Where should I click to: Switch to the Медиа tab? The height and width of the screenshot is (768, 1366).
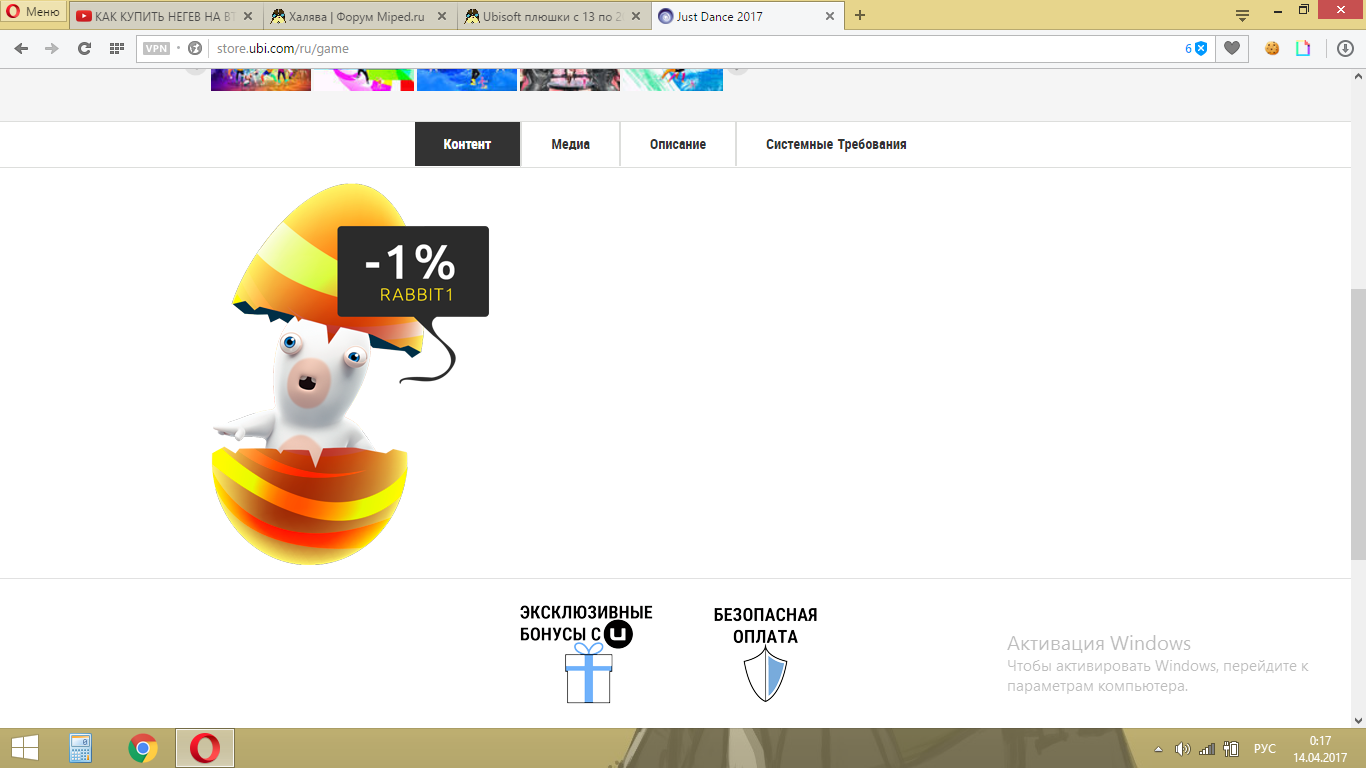tap(571, 144)
